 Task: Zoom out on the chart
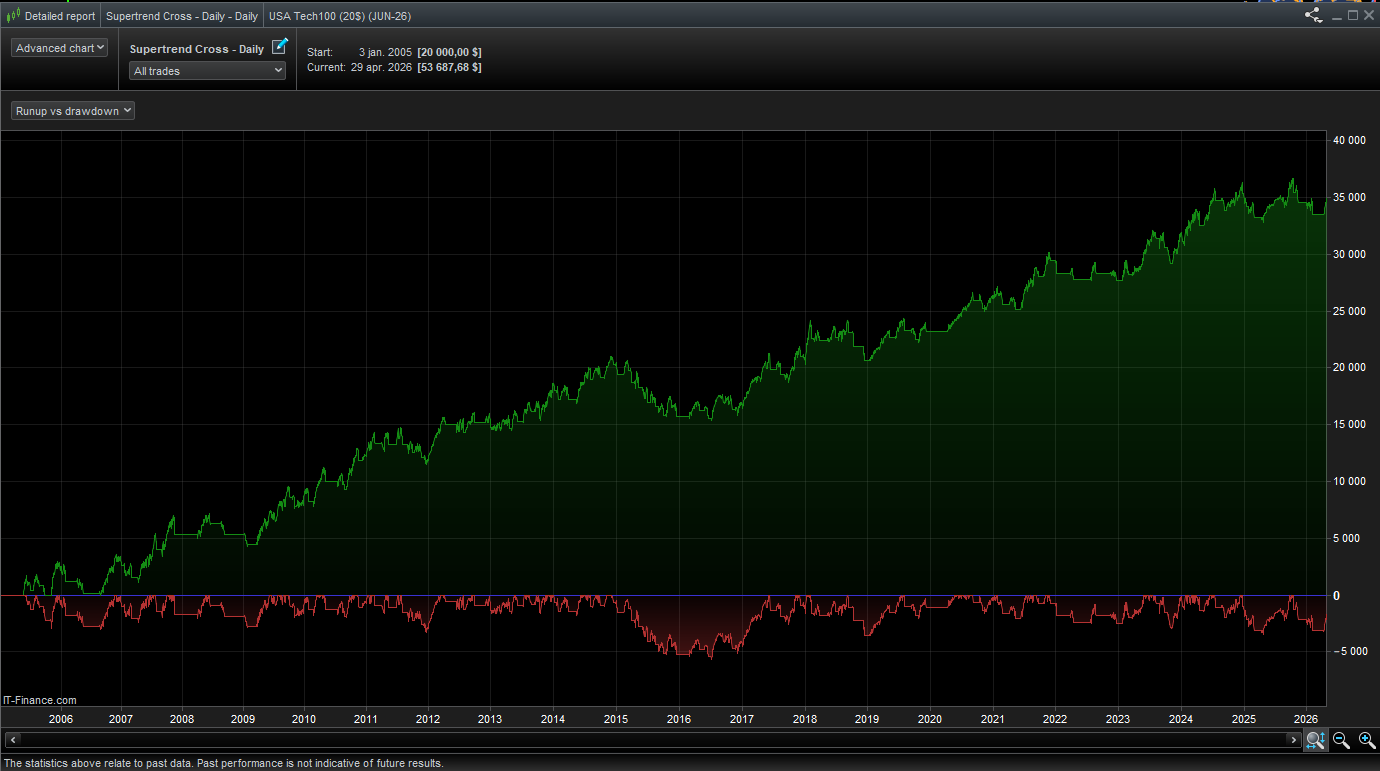click(x=1341, y=740)
